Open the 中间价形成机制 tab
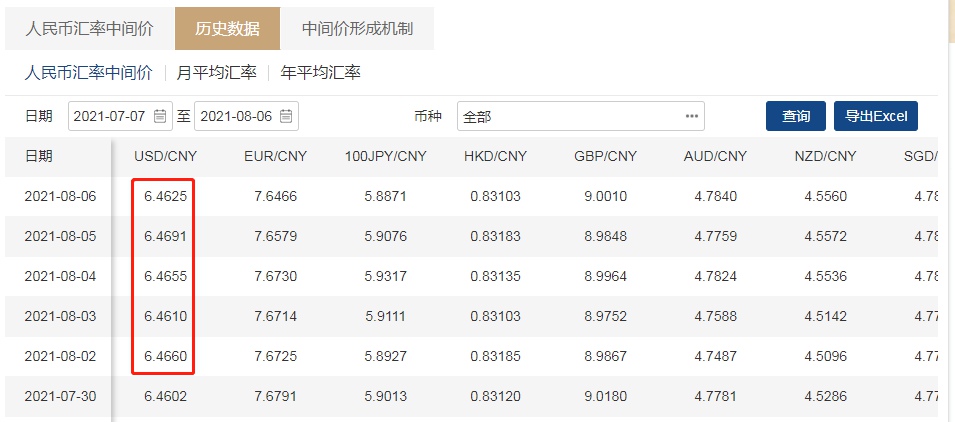 point(357,28)
